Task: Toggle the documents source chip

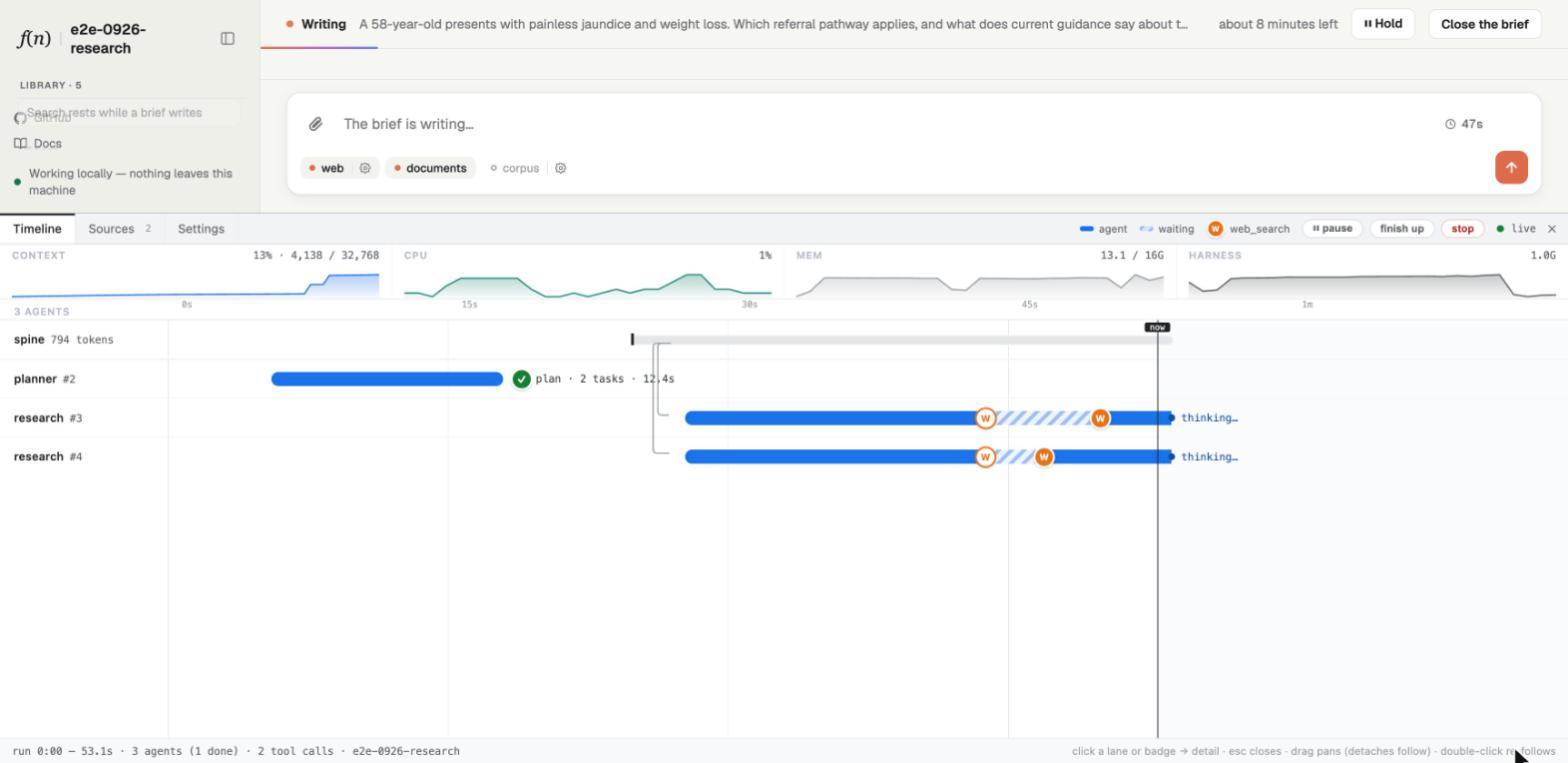Action: pyautogui.click(x=431, y=168)
